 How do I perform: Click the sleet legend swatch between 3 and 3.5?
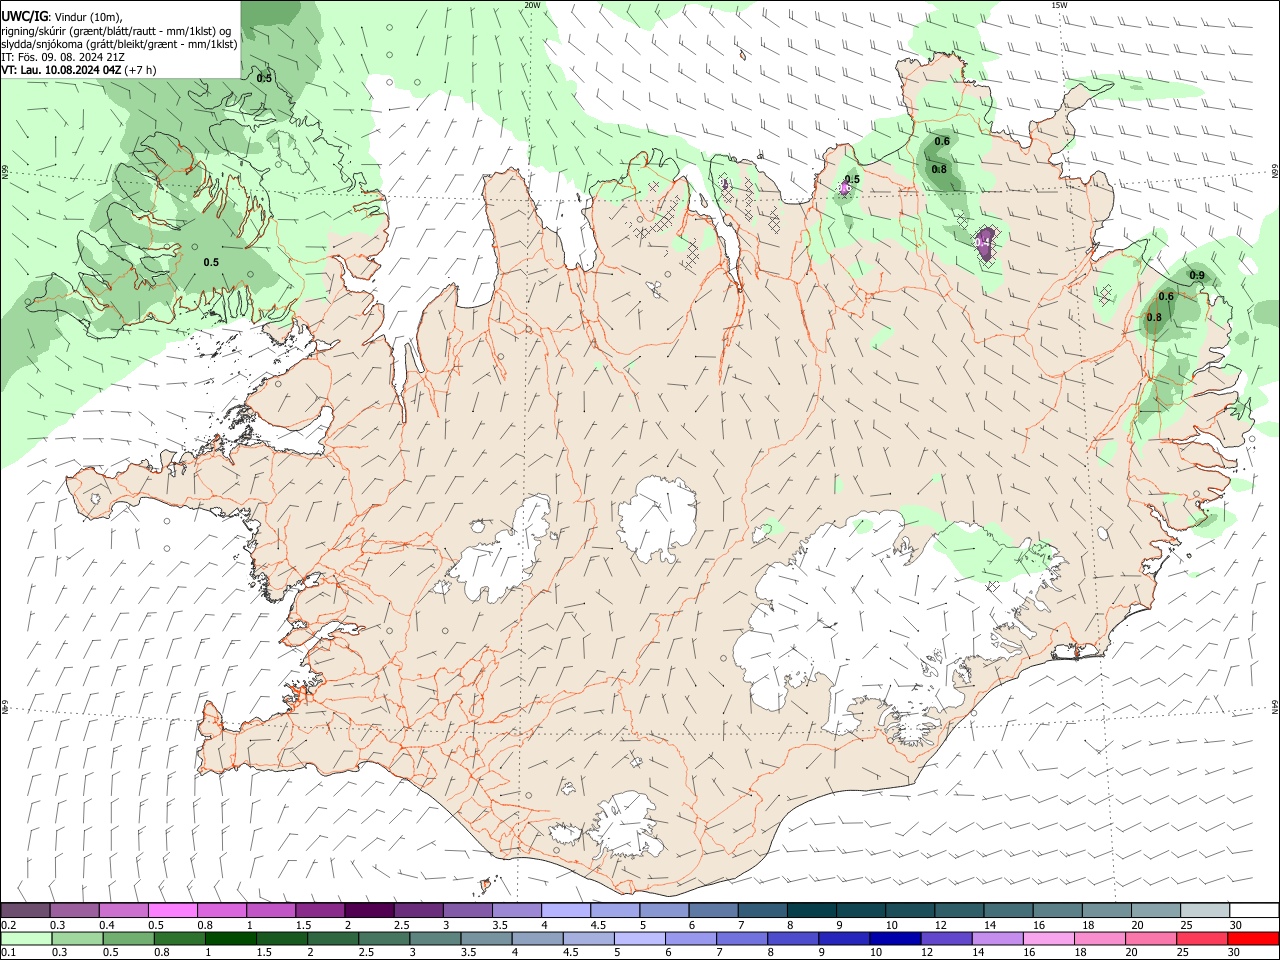click(x=467, y=911)
